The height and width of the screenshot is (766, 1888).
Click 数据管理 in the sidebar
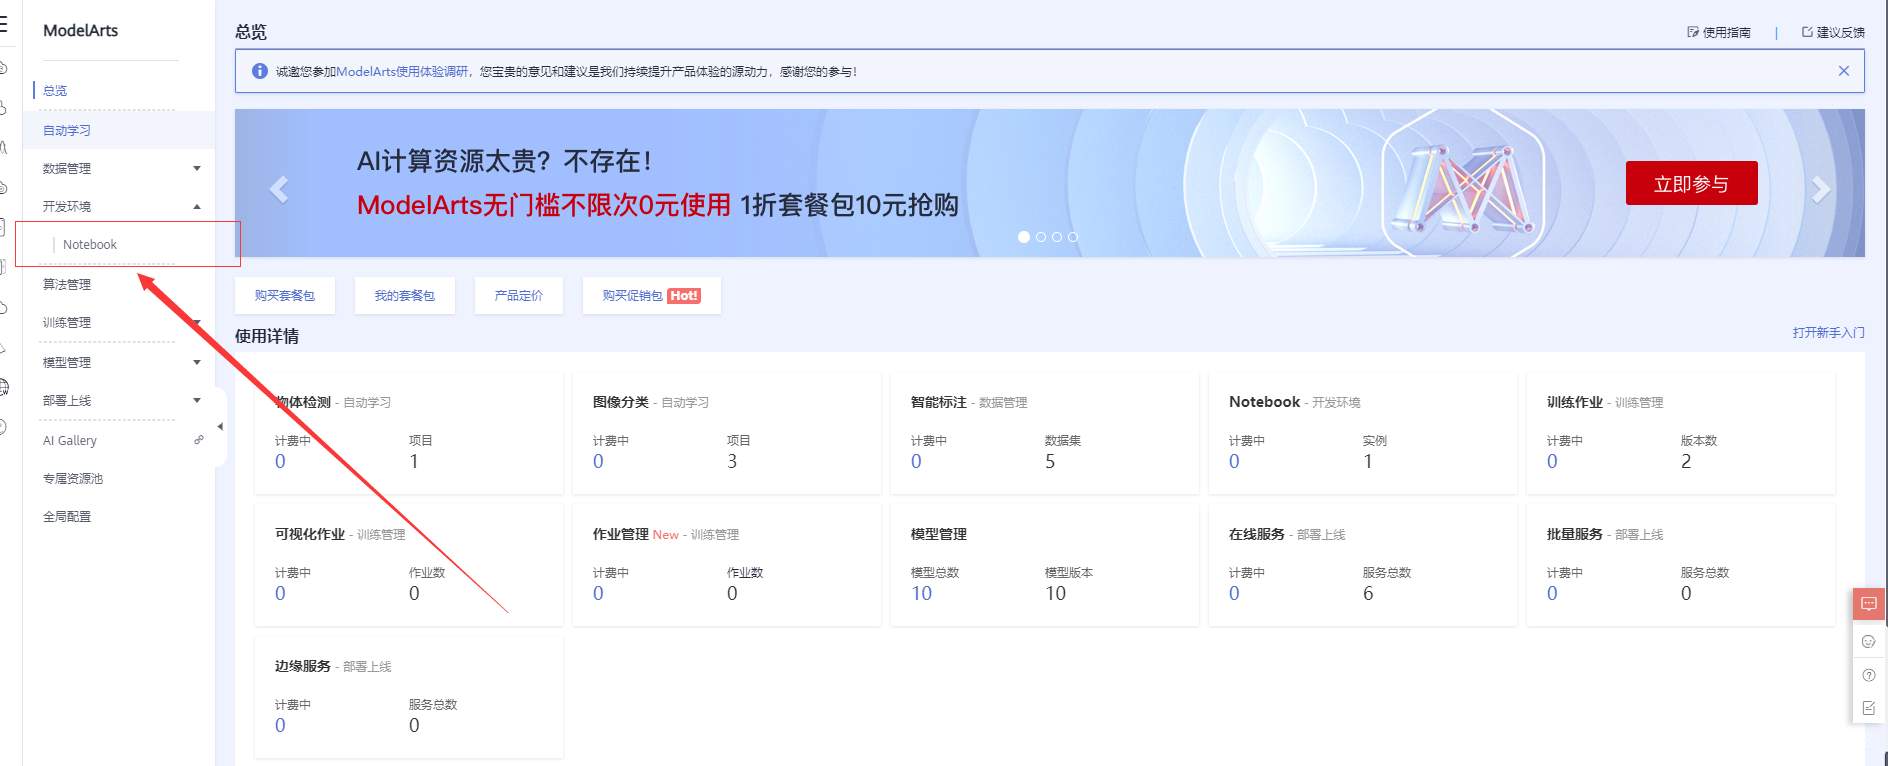(67, 168)
